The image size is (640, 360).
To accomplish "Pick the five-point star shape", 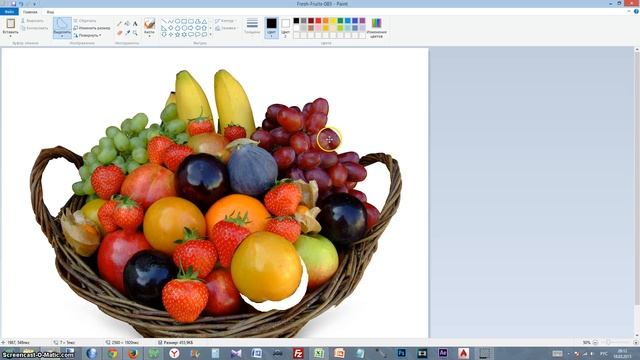I will click(x=178, y=35).
